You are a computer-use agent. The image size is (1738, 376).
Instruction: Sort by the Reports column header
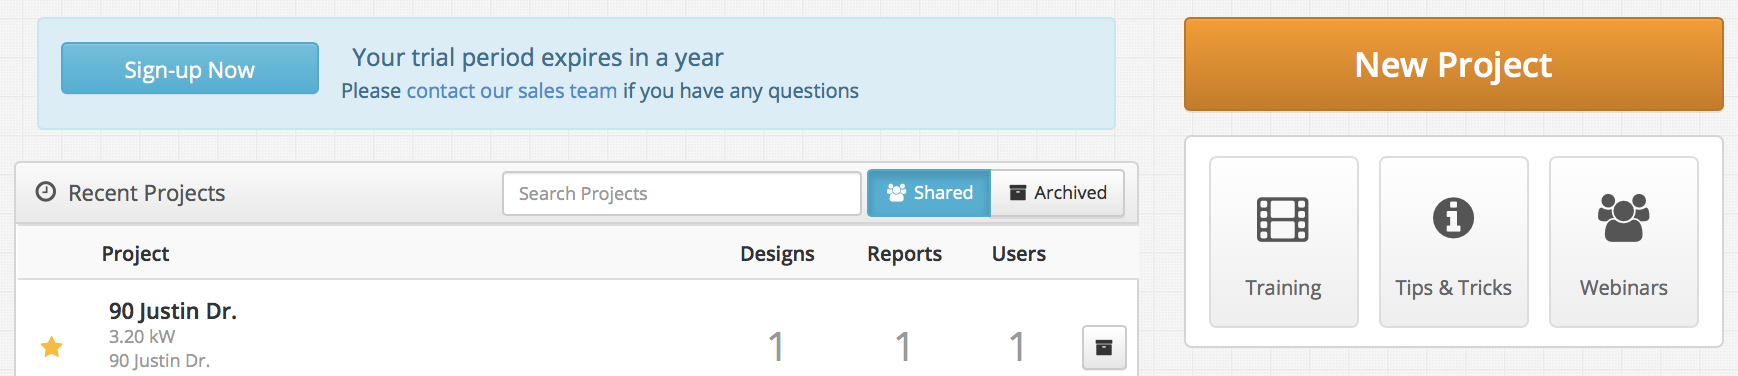click(x=904, y=254)
